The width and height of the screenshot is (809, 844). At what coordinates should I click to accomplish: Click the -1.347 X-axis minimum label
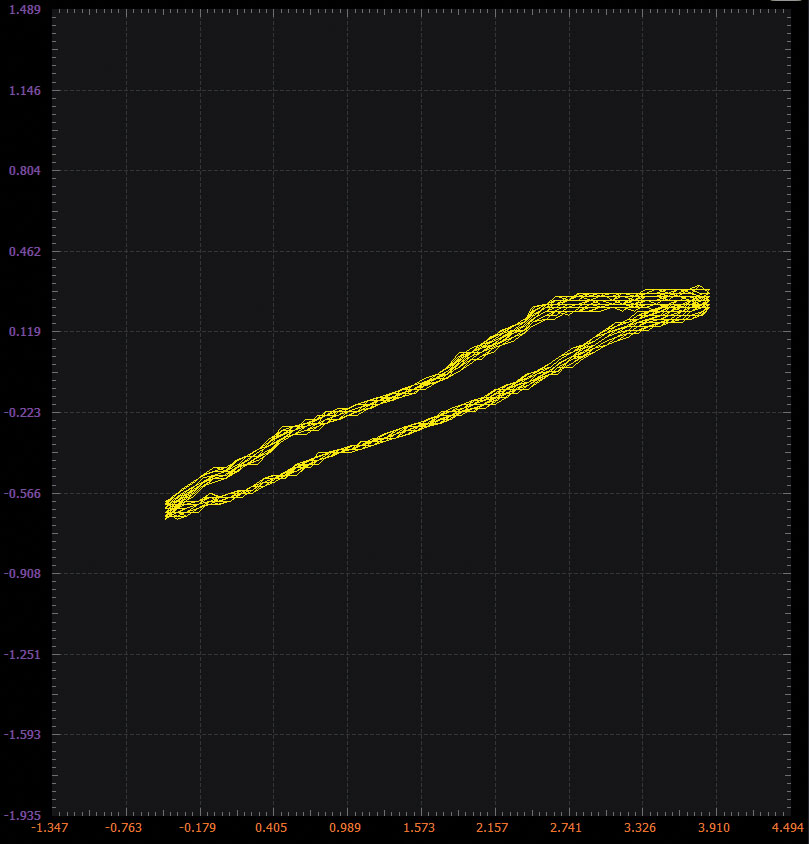tap(51, 828)
